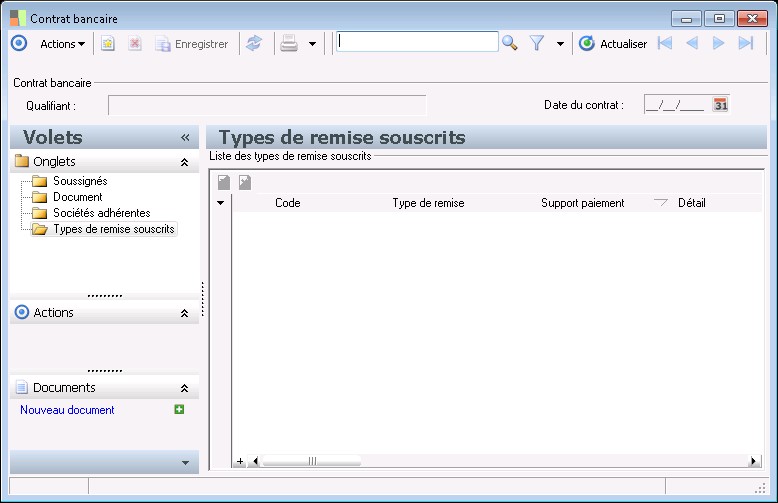Image resolution: width=778 pixels, height=503 pixels.
Task: Click the second gray grid toolbar icon
Action: (245, 183)
